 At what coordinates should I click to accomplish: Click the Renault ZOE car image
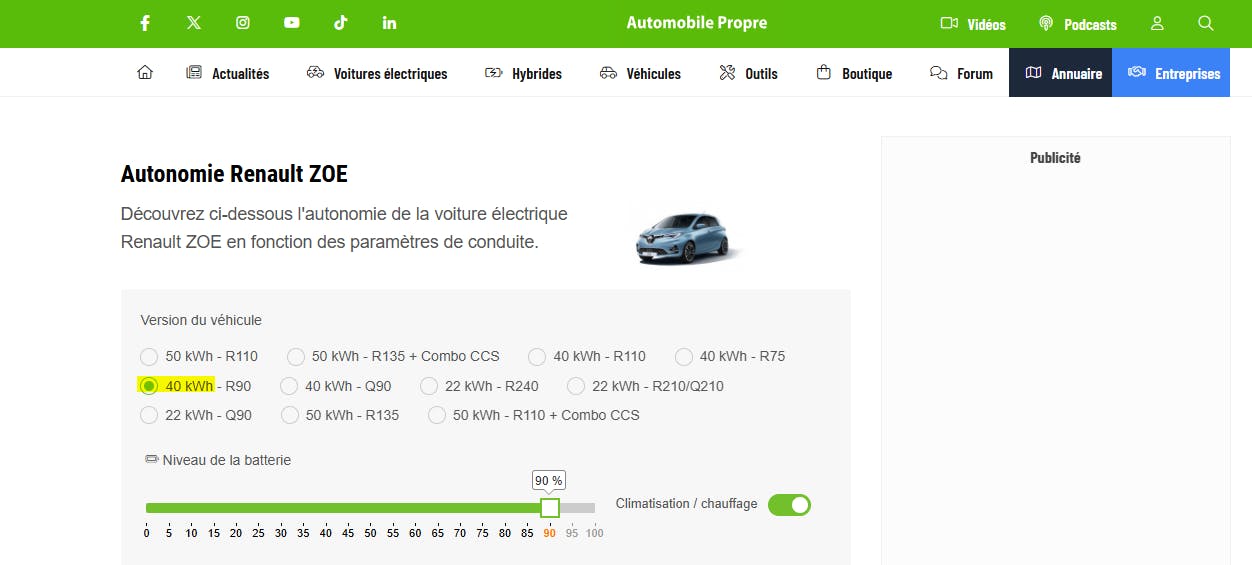point(685,238)
